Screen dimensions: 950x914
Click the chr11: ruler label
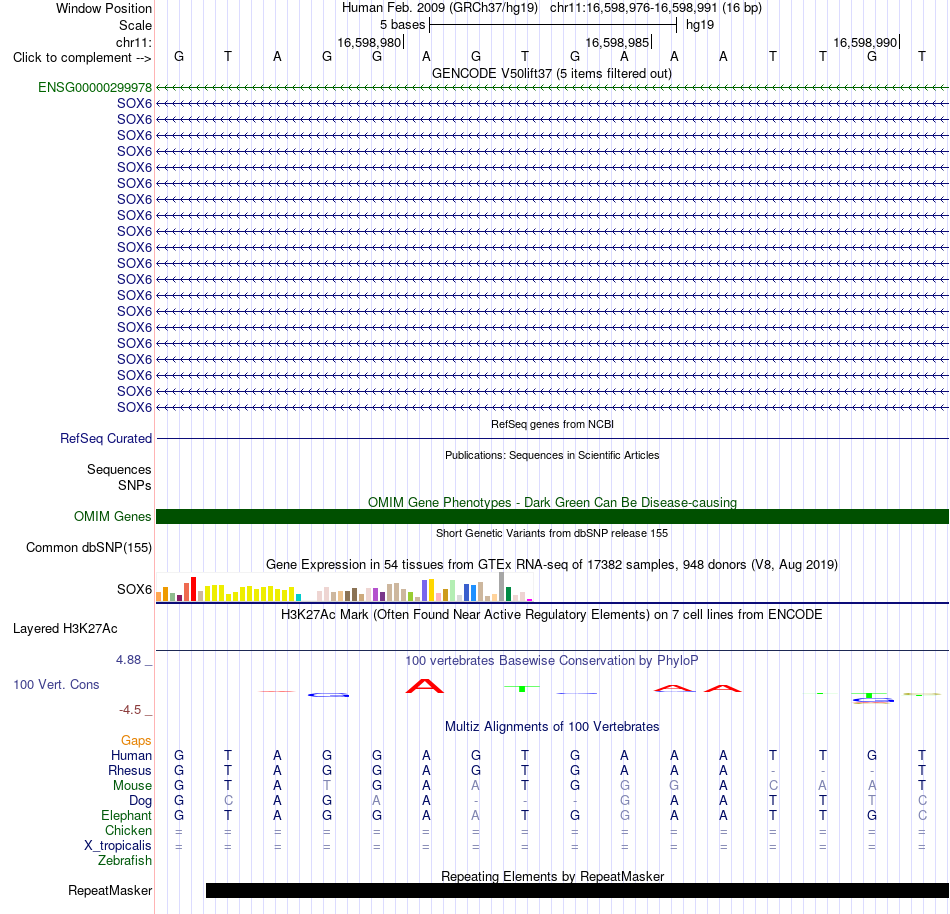pos(134,42)
